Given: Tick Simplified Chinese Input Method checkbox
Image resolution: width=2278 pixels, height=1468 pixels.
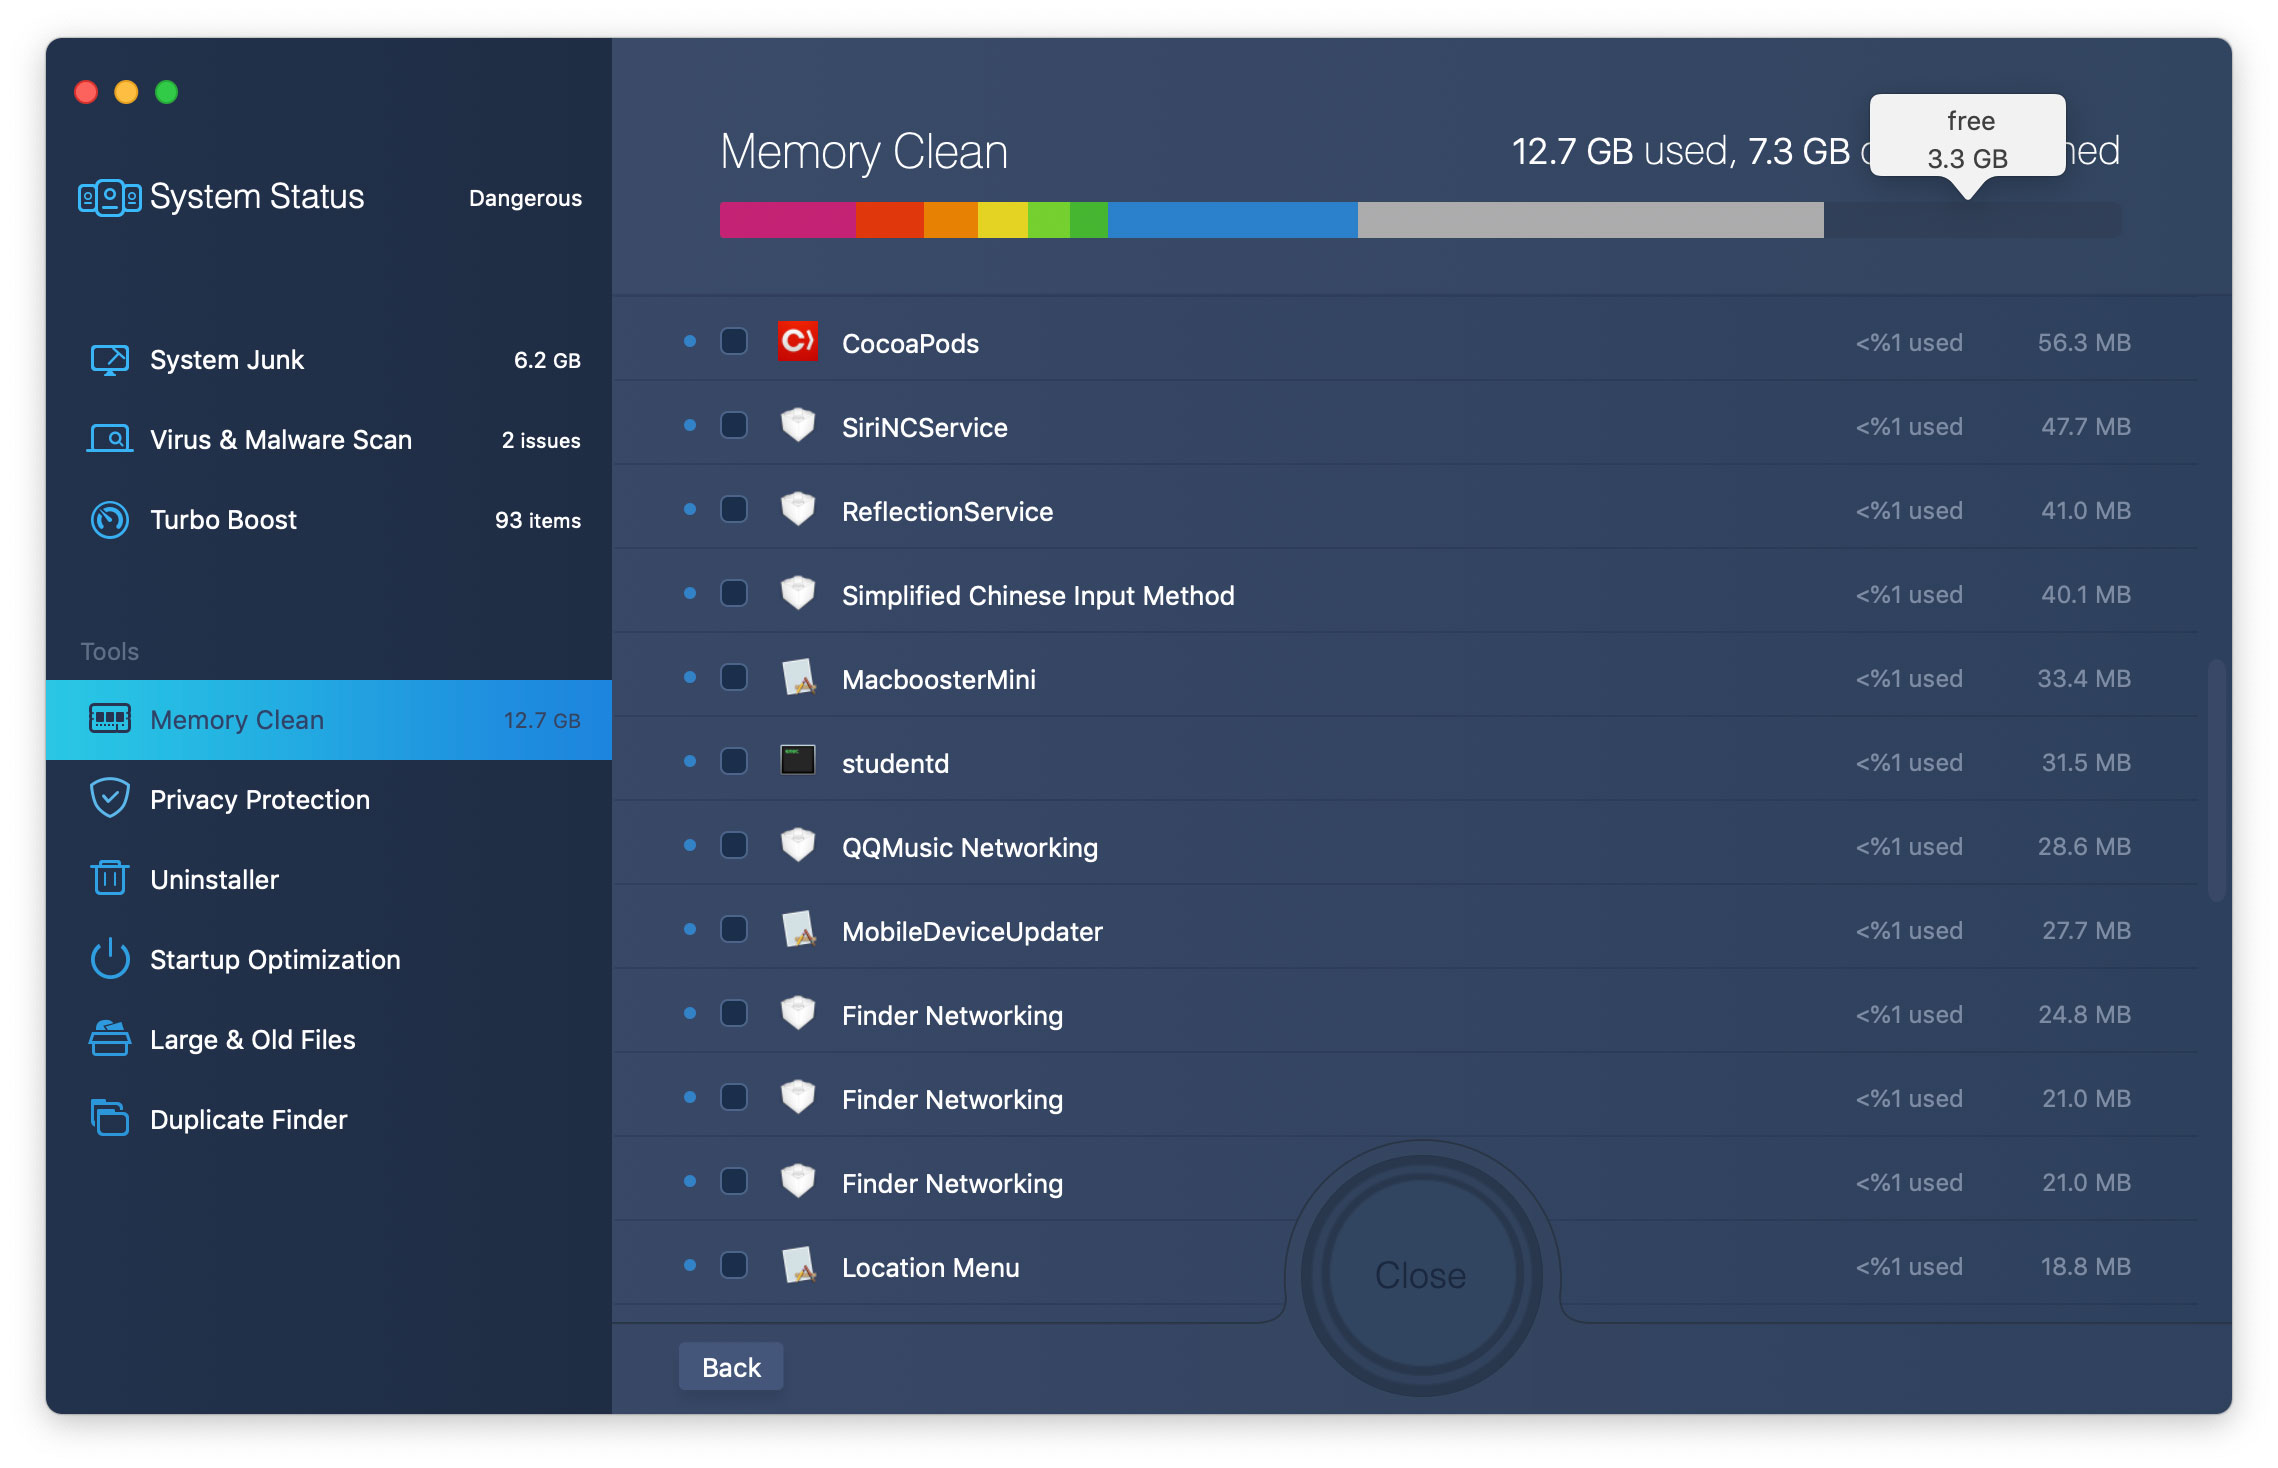Looking at the screenshot, I should tap(734, 594).
